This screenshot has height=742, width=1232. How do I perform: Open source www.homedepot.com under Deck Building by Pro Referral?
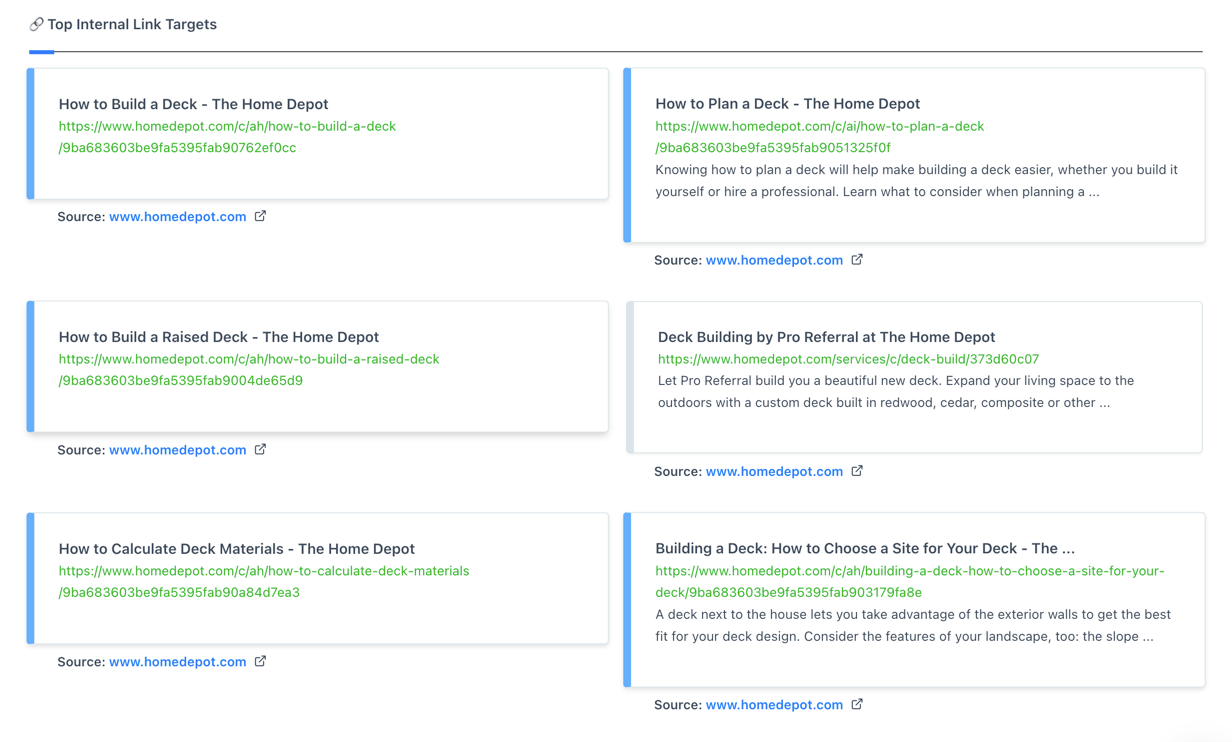pyautogui.click(x=774, y=472)
